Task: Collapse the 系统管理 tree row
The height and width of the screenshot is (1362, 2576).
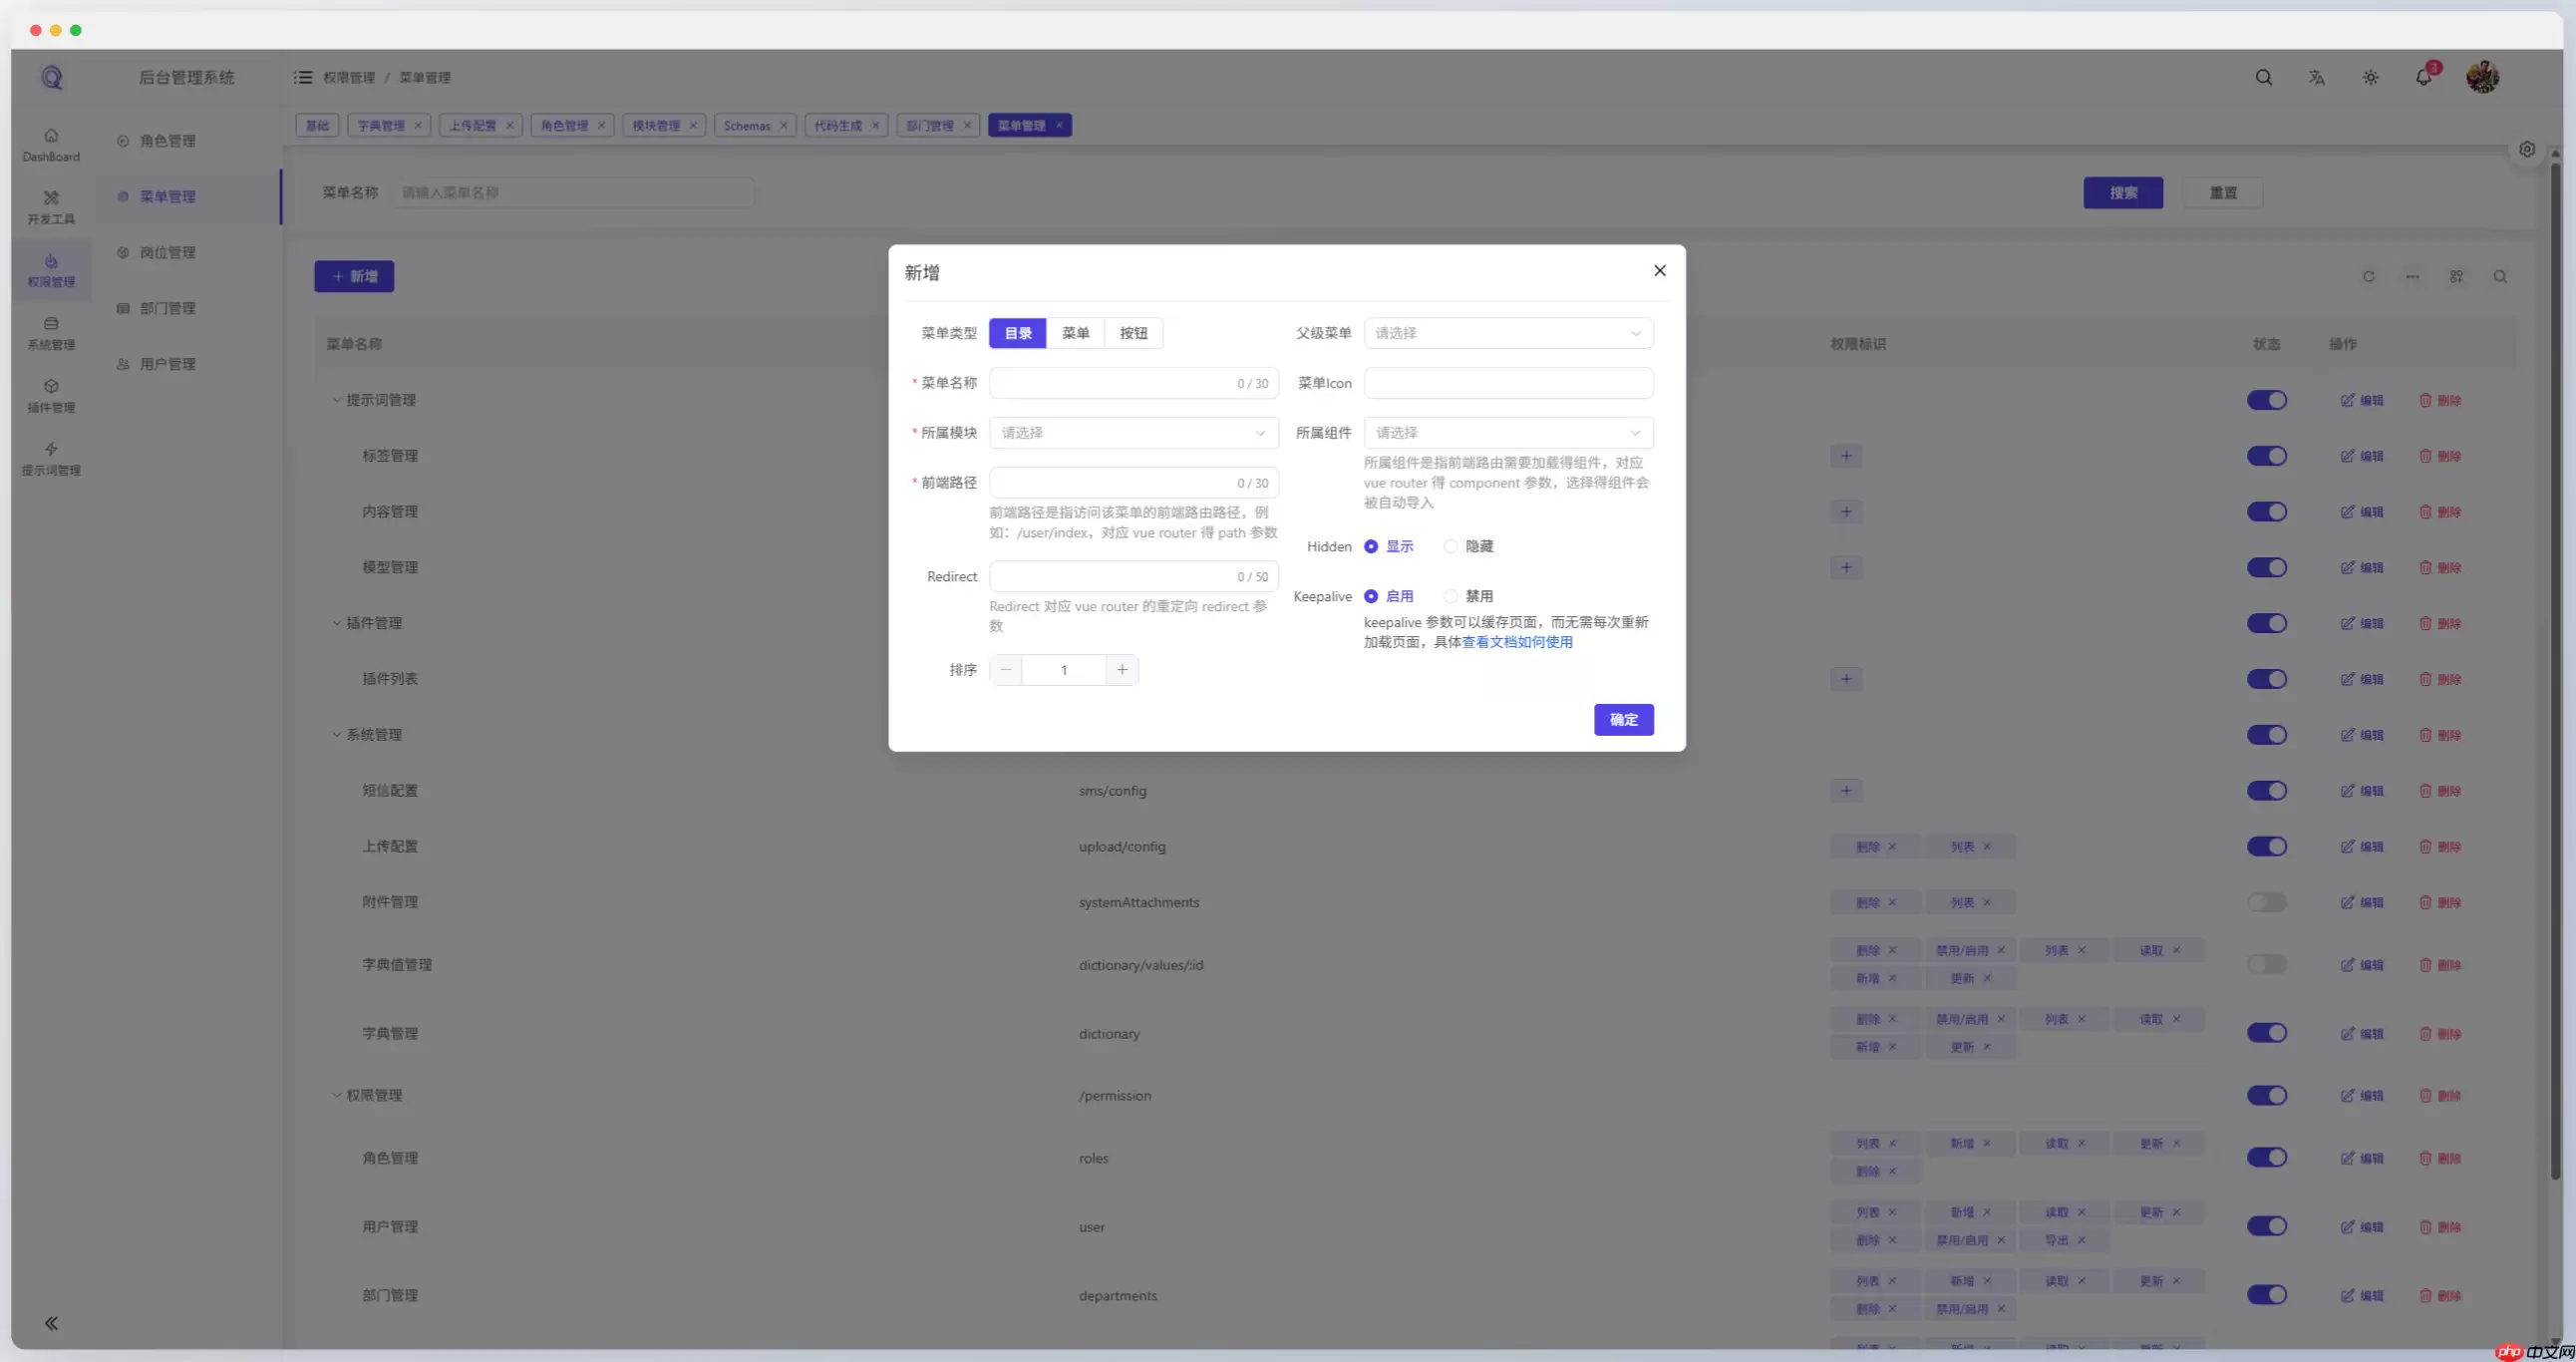Action: click(337, 735)
